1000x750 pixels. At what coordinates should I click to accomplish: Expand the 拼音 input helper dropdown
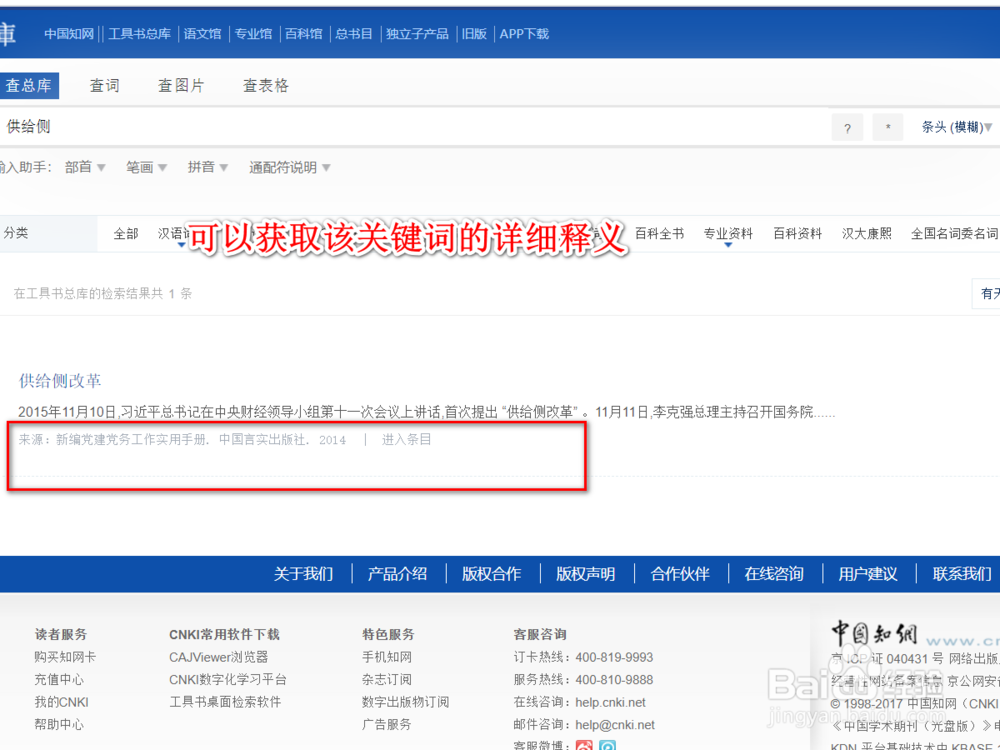click(207, 168)
